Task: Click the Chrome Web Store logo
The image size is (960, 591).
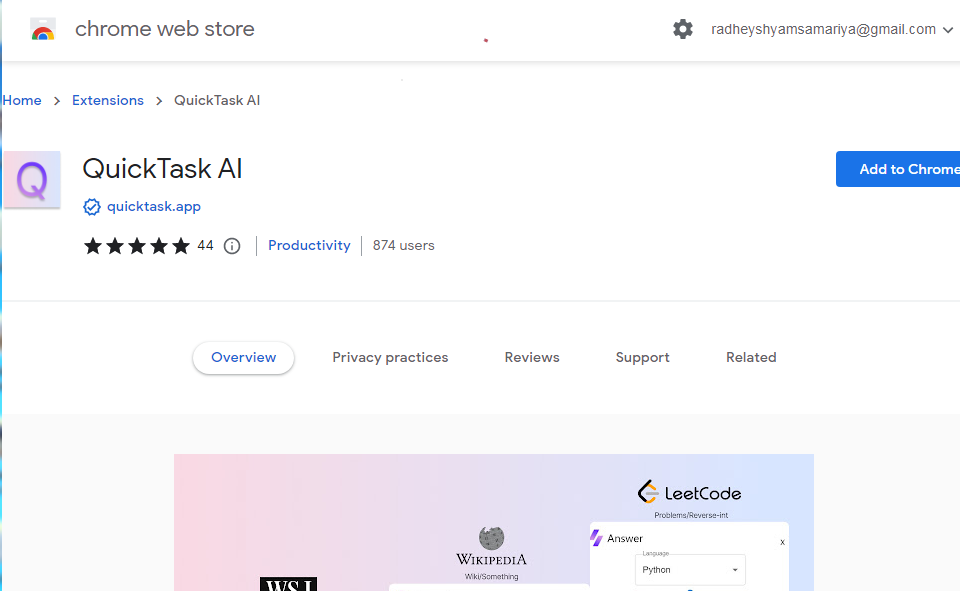Action: (42, 29)
